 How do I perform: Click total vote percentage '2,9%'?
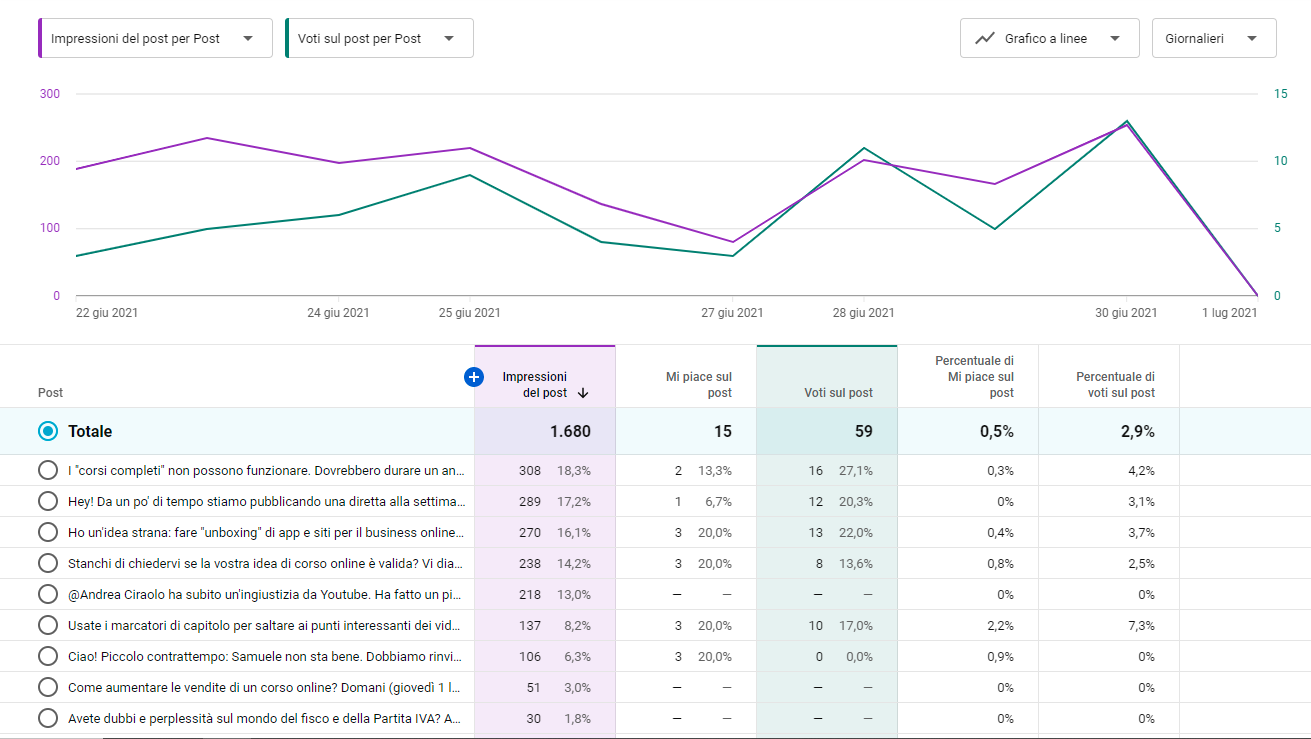1136,431
